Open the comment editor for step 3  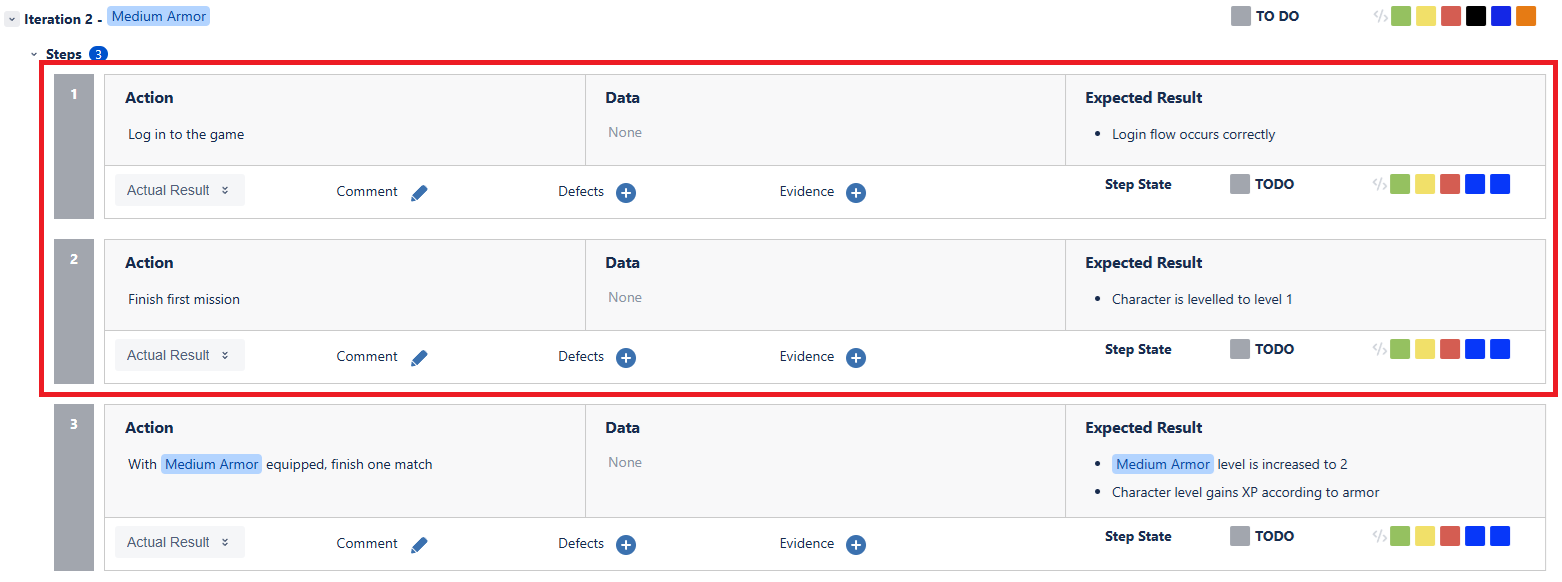tap(419, 545)
